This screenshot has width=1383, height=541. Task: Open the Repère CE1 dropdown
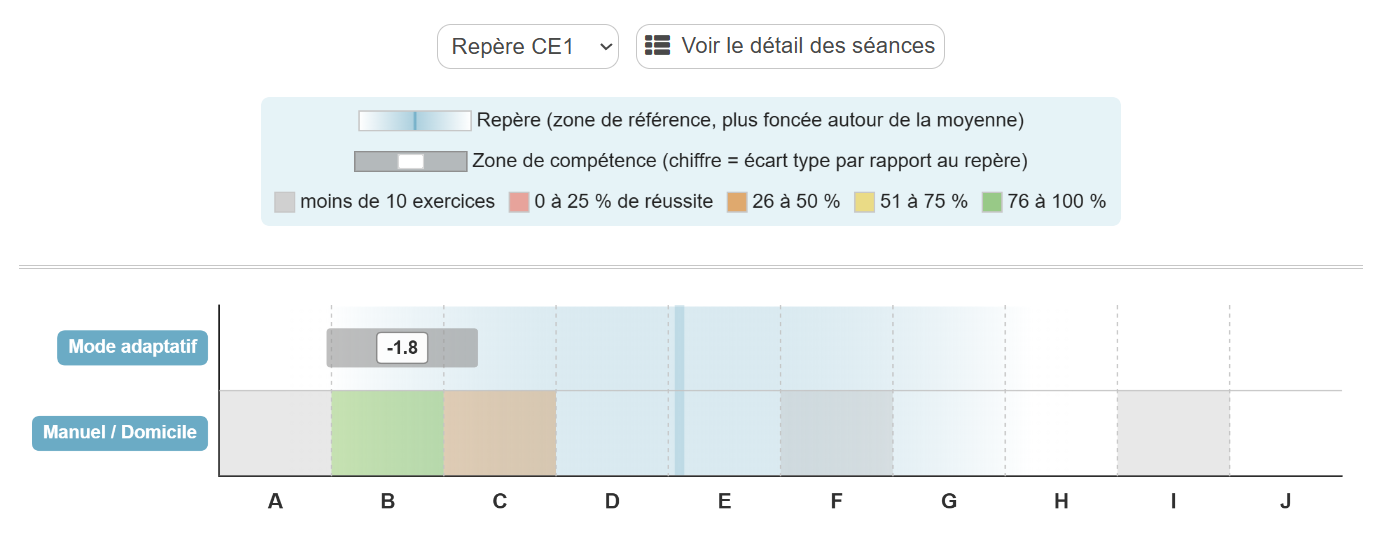point(528,46)
